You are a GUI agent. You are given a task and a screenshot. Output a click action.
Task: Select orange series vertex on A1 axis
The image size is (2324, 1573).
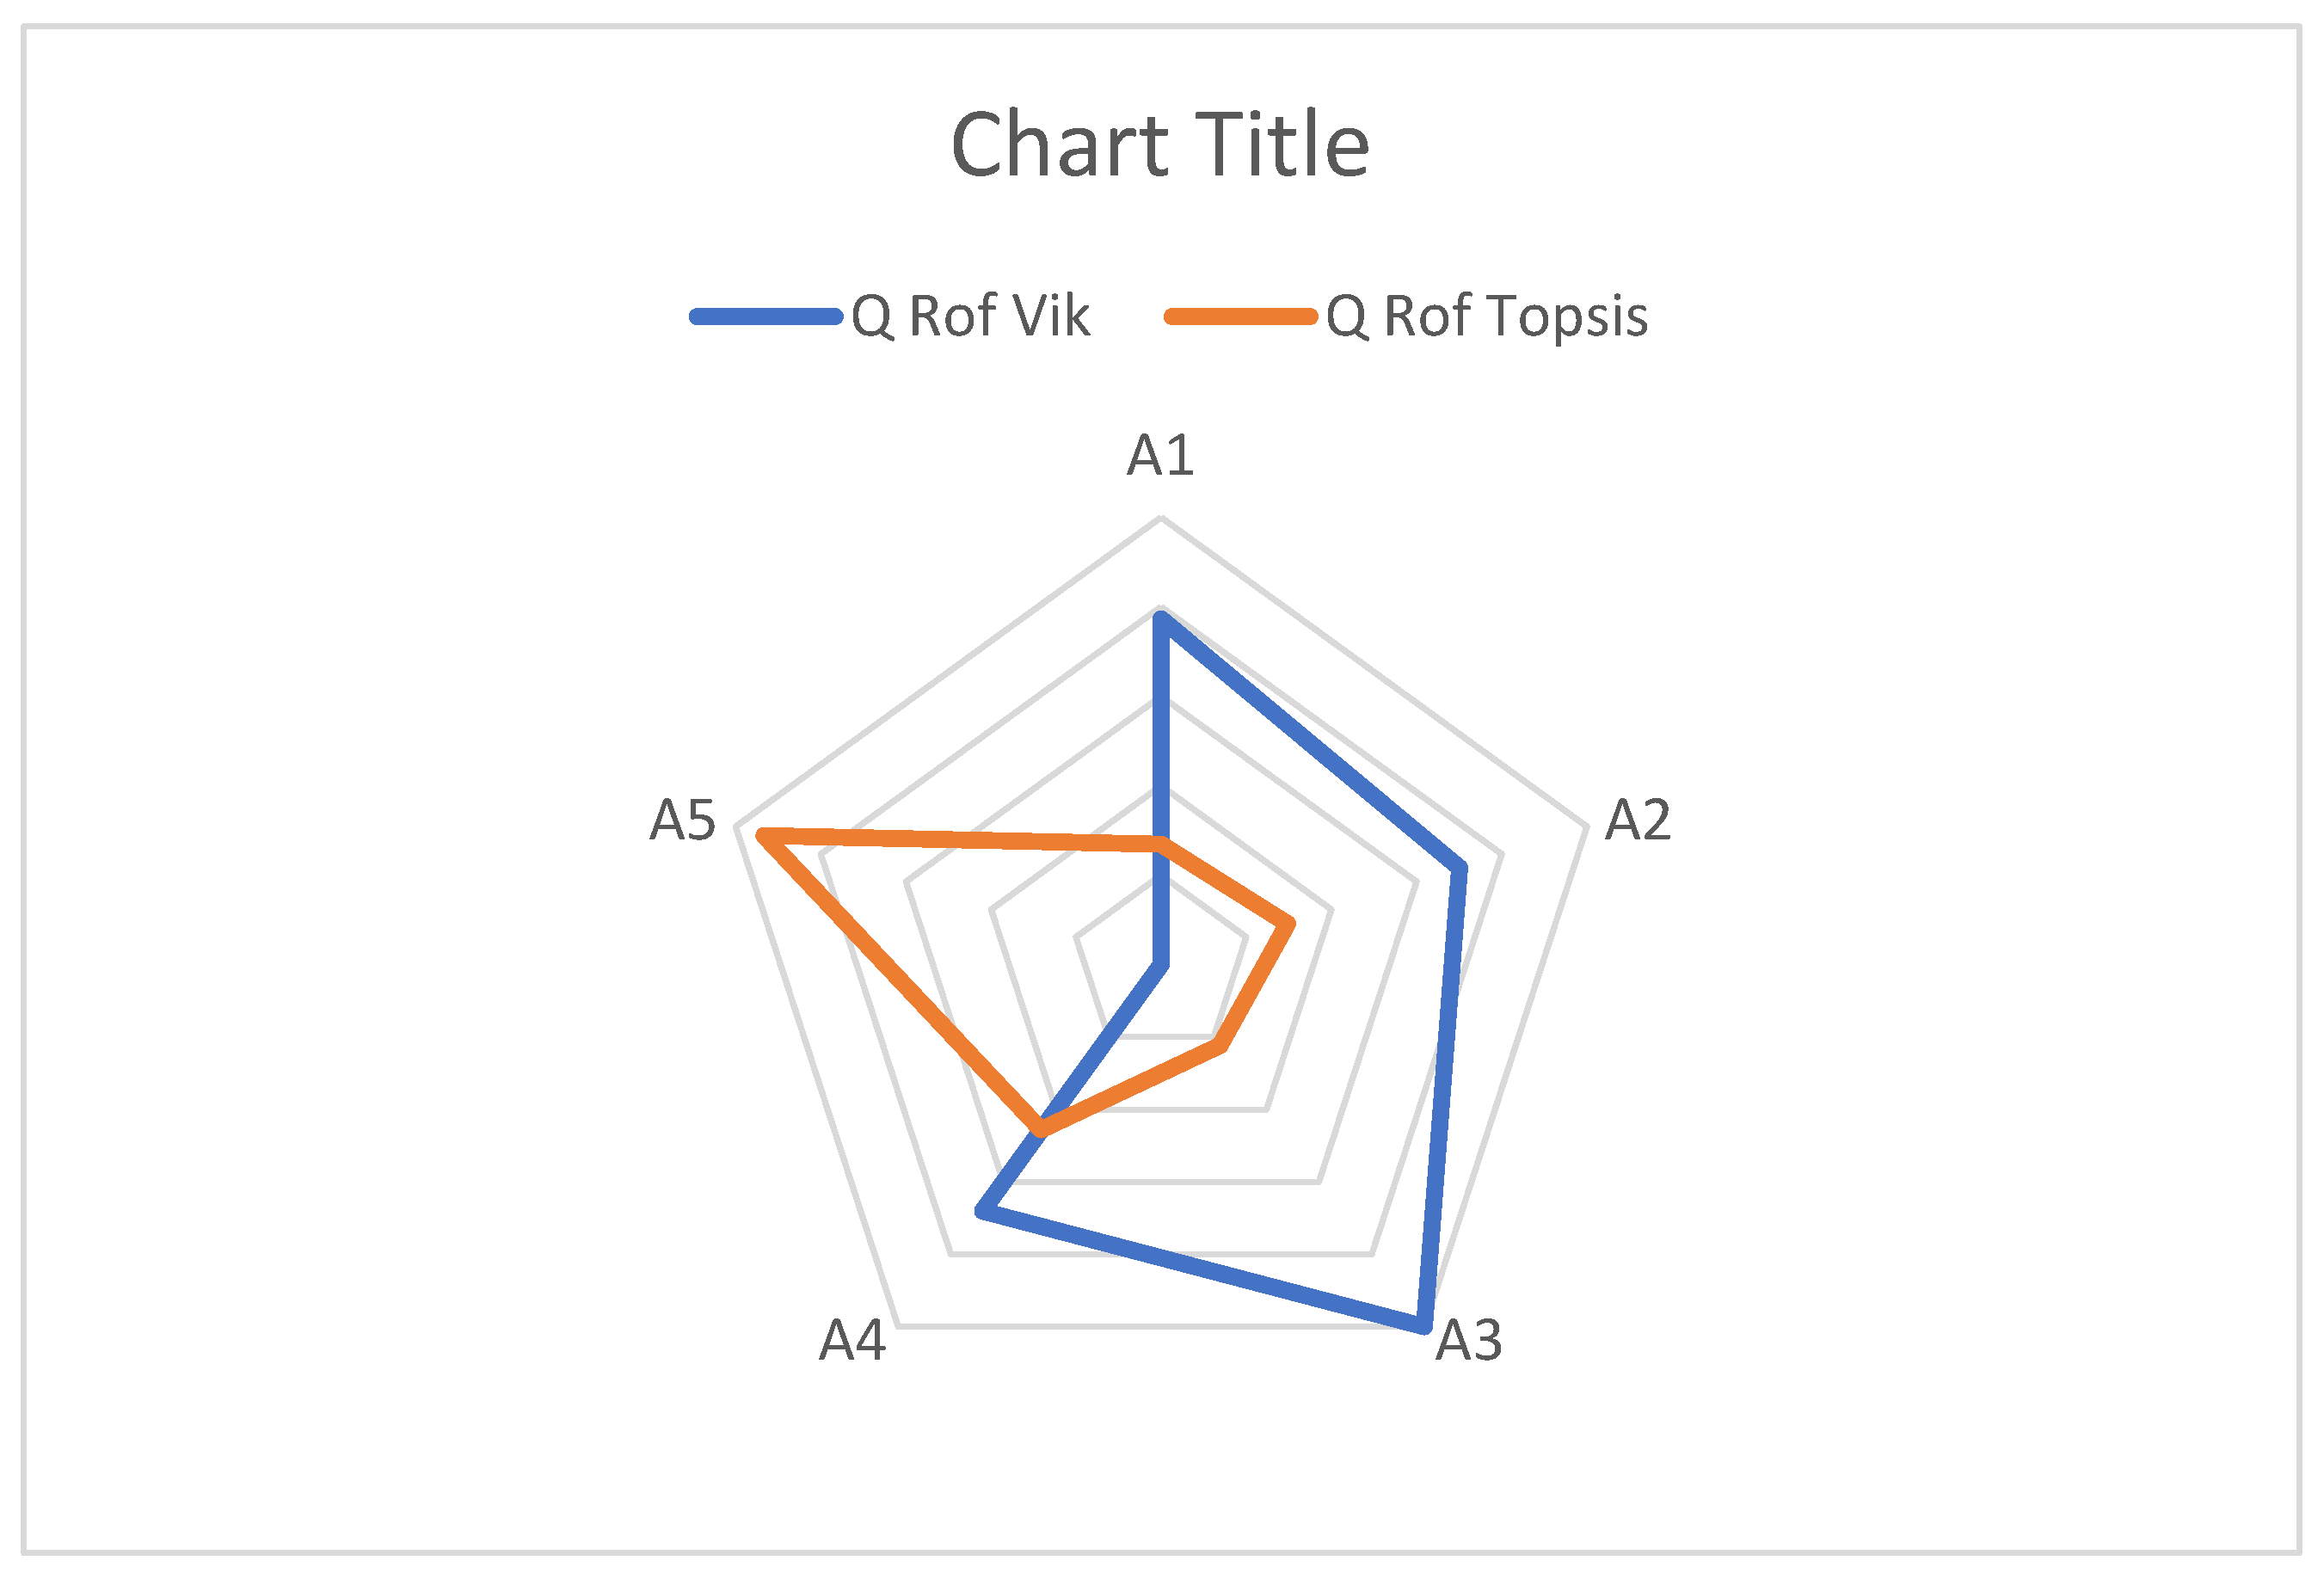[1160, 845]
